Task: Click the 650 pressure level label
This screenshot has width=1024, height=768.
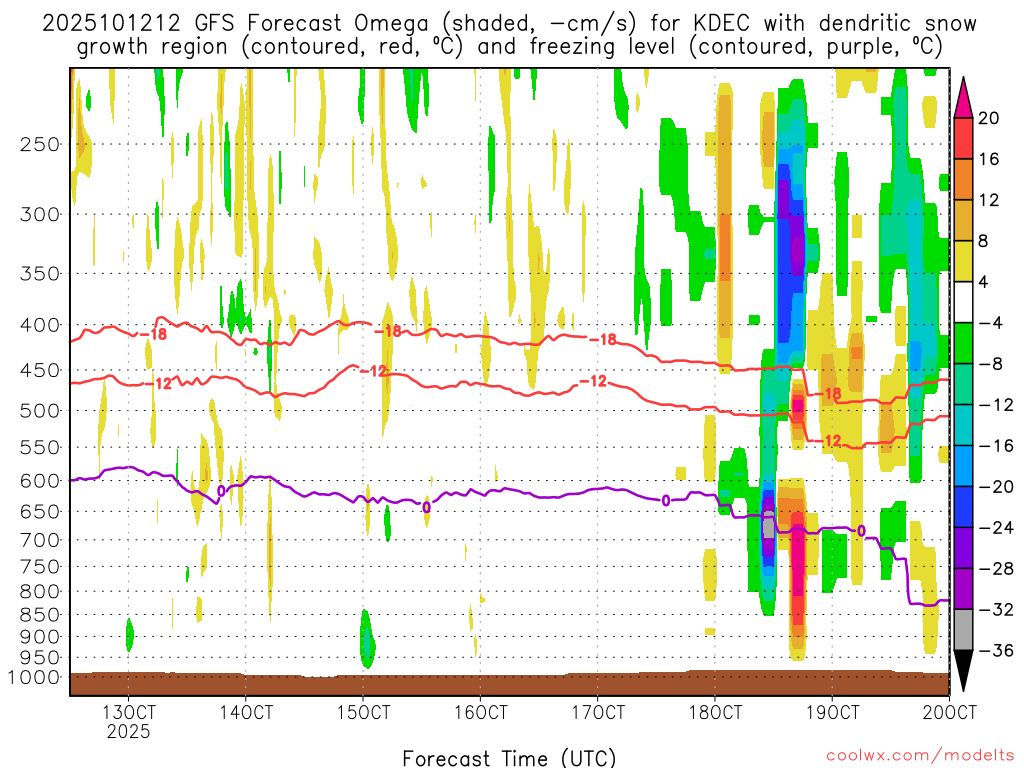Action: [x=40, y=511]
